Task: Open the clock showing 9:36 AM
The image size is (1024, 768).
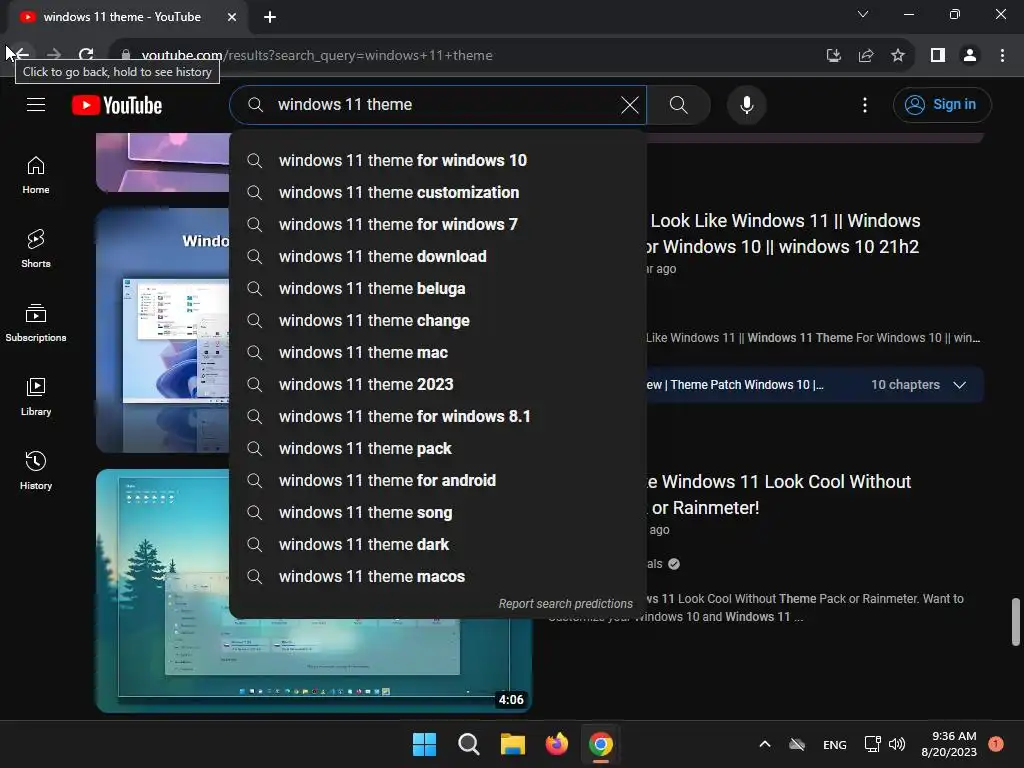Action: [x=949, y=744]
